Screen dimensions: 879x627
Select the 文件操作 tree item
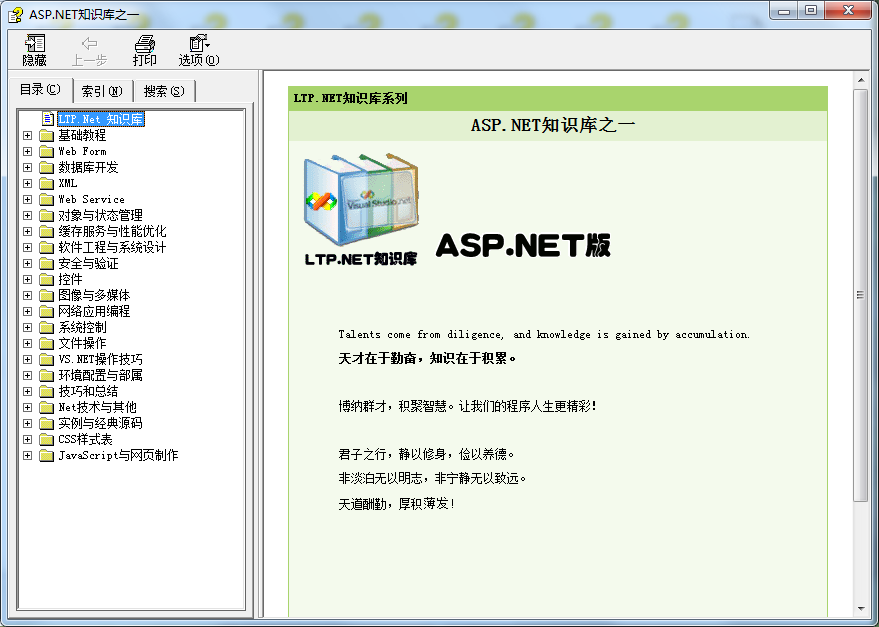[82, 343]
